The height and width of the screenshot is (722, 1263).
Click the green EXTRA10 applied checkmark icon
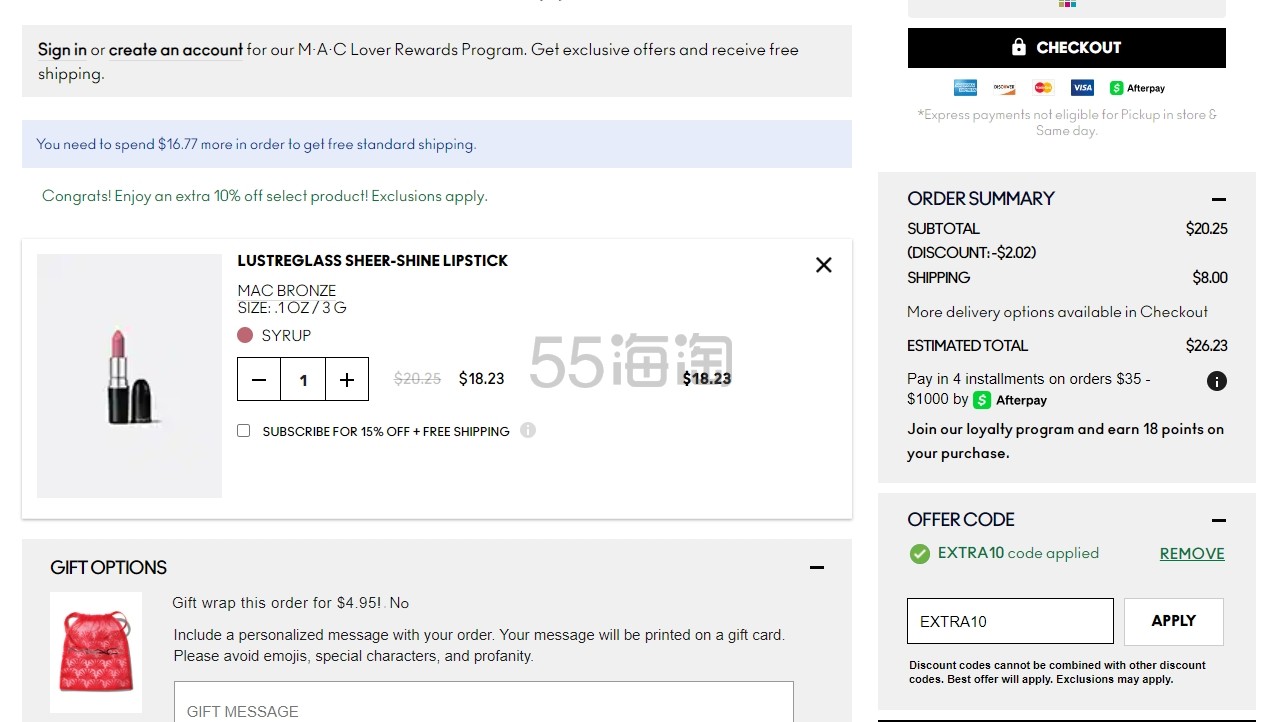[x=919, y=554]
